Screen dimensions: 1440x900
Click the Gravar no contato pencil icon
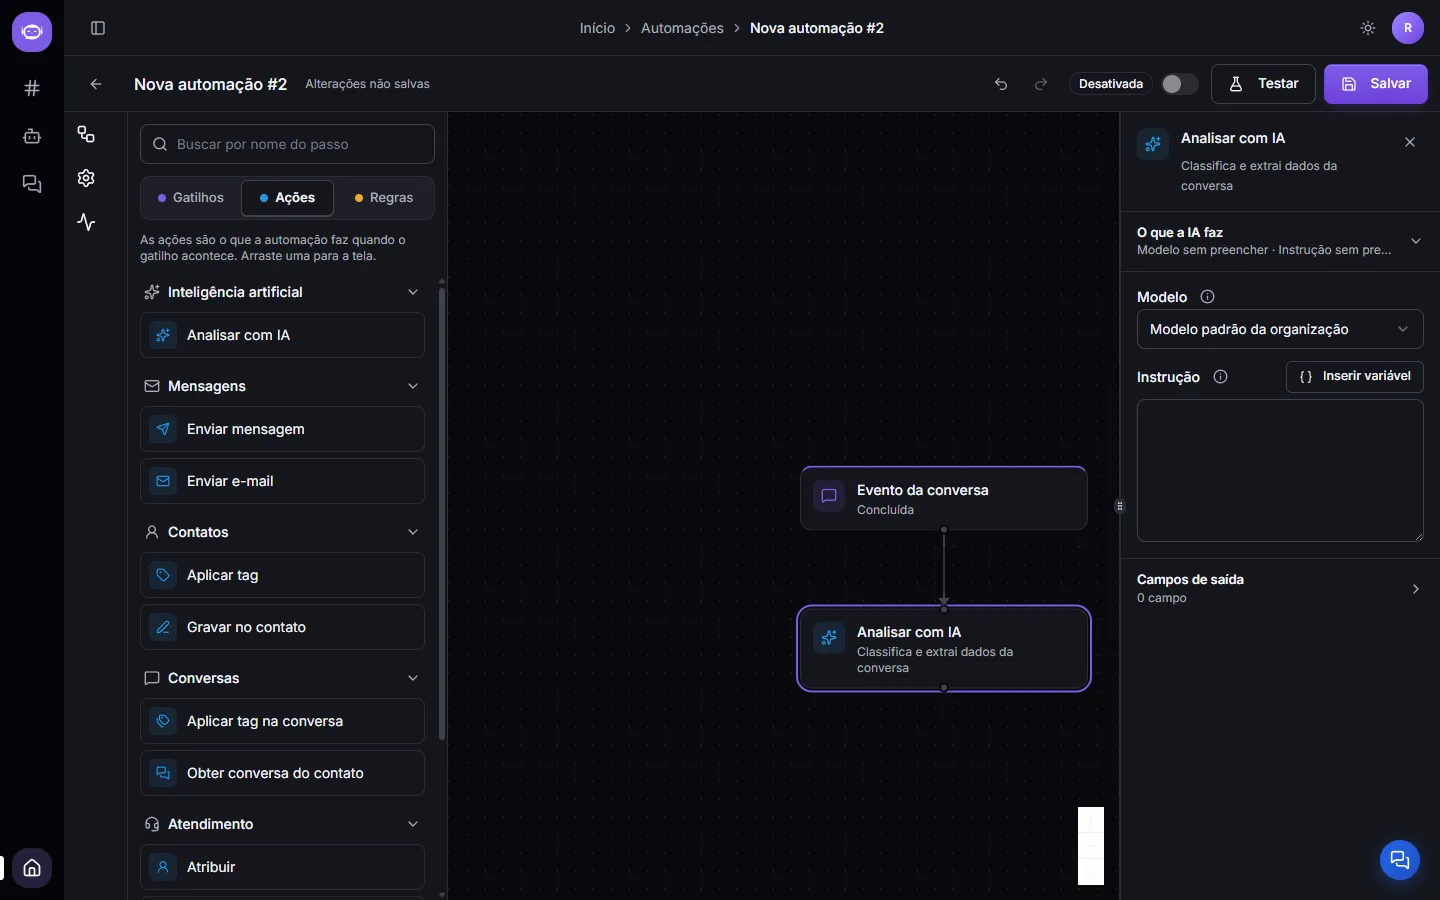[x=163, y=627]
